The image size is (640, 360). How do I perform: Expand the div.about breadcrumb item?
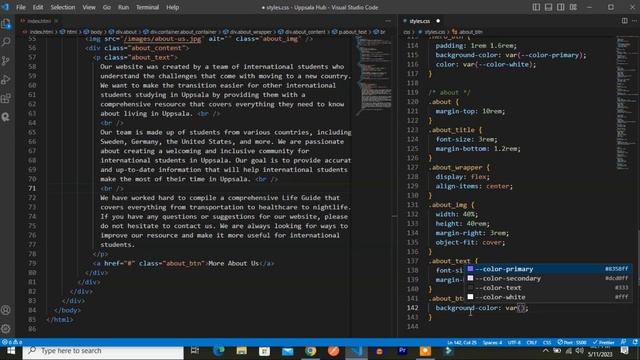pos(123,32)
